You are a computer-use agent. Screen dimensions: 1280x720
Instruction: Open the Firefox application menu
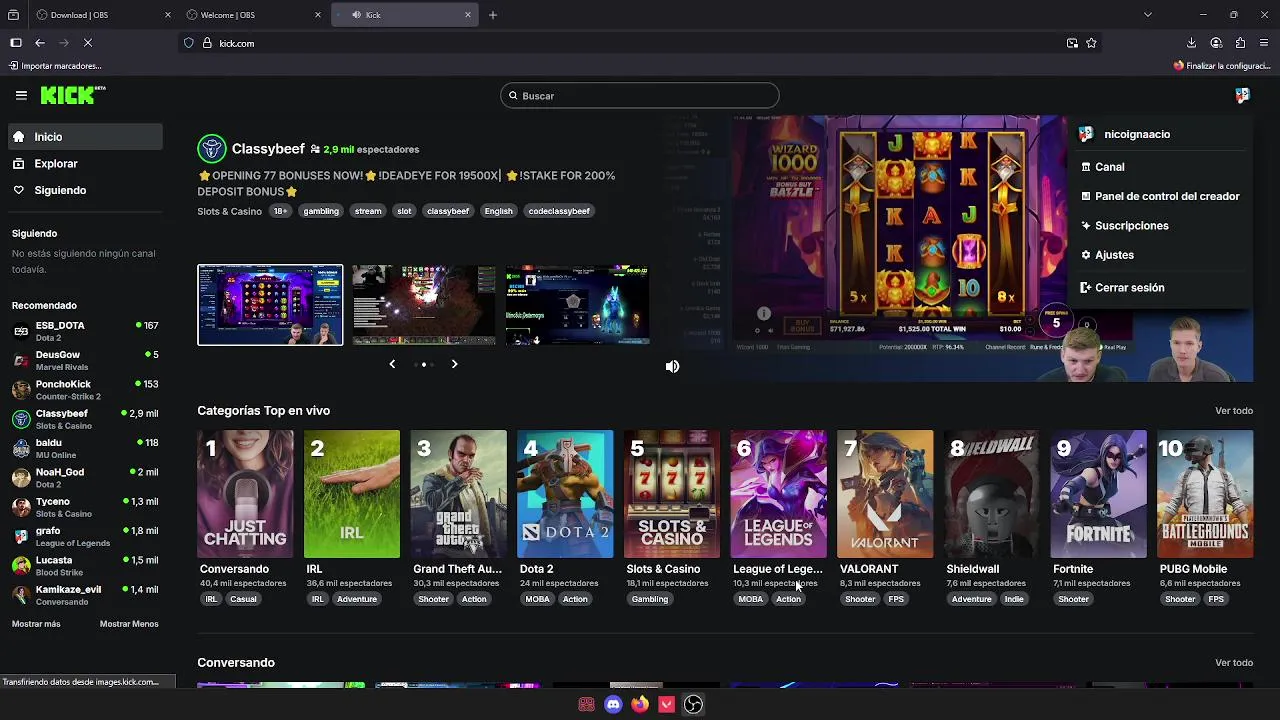(1264, 43)
